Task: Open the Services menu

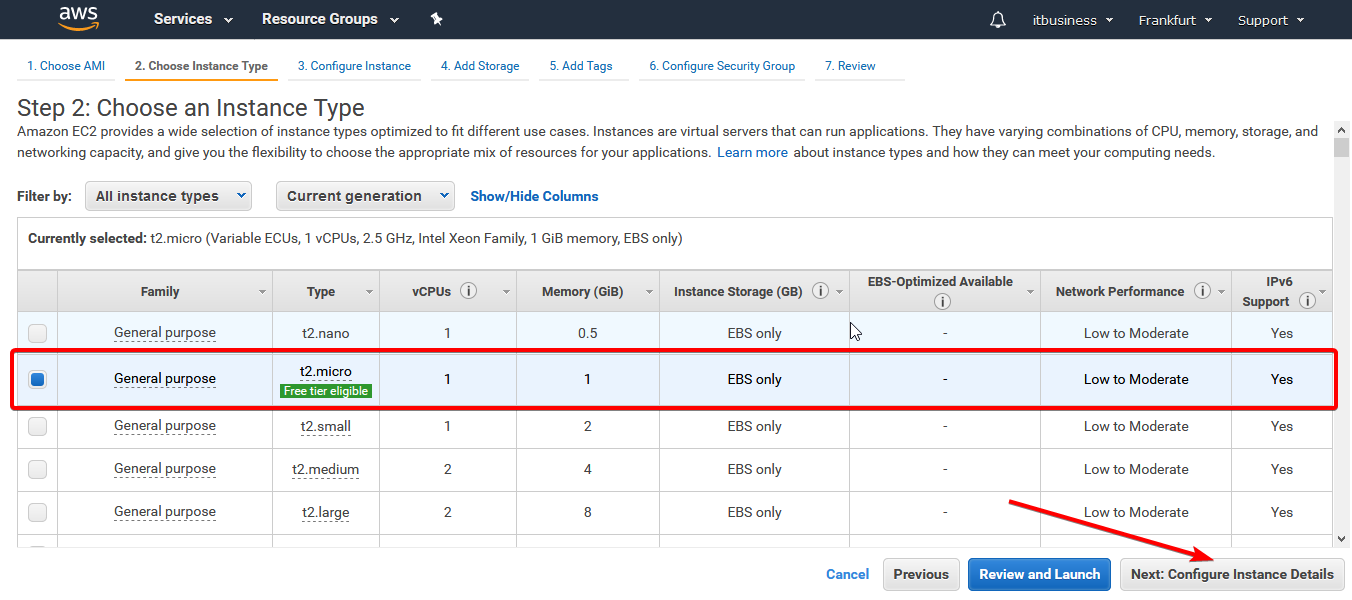Action: [193, 19]
